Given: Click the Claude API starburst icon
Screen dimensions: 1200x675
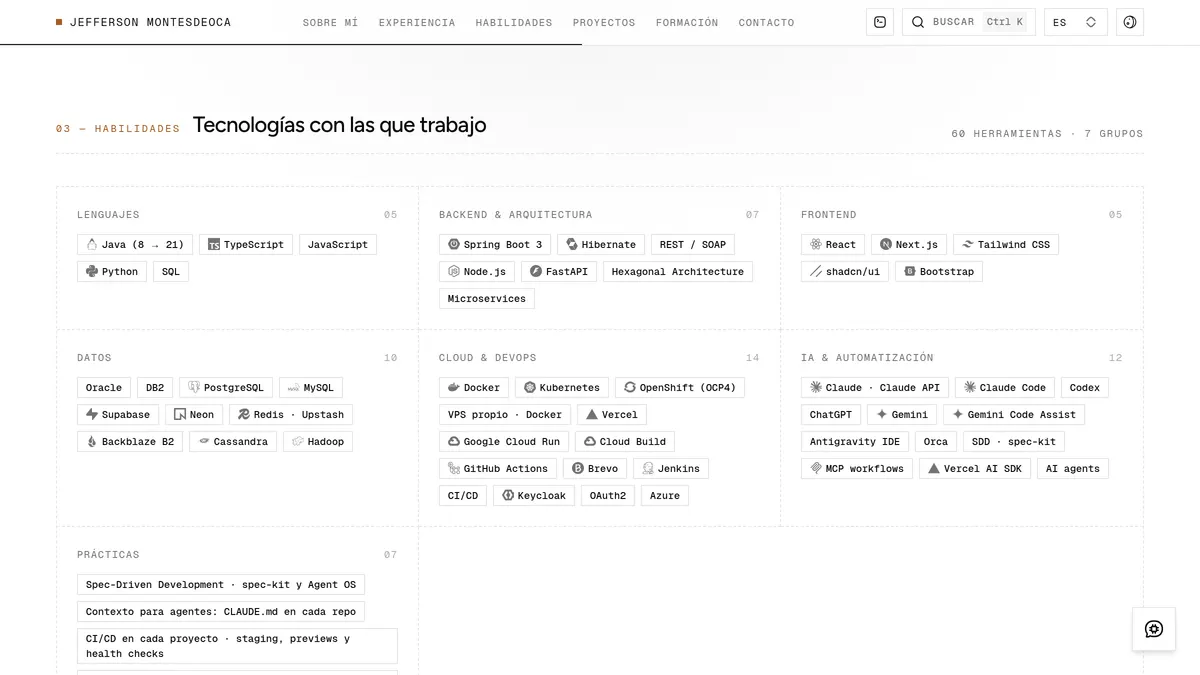Looking at the screenshot, I should 816,387.
